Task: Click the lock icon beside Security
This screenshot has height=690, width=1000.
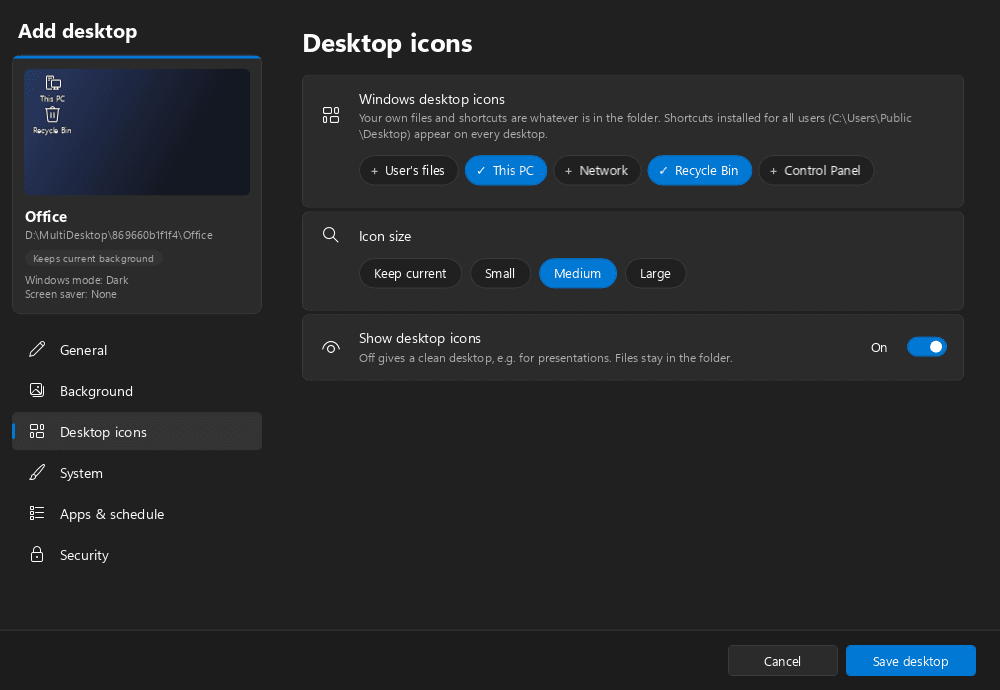Action: pyautogui.click(x=37, y=554)
